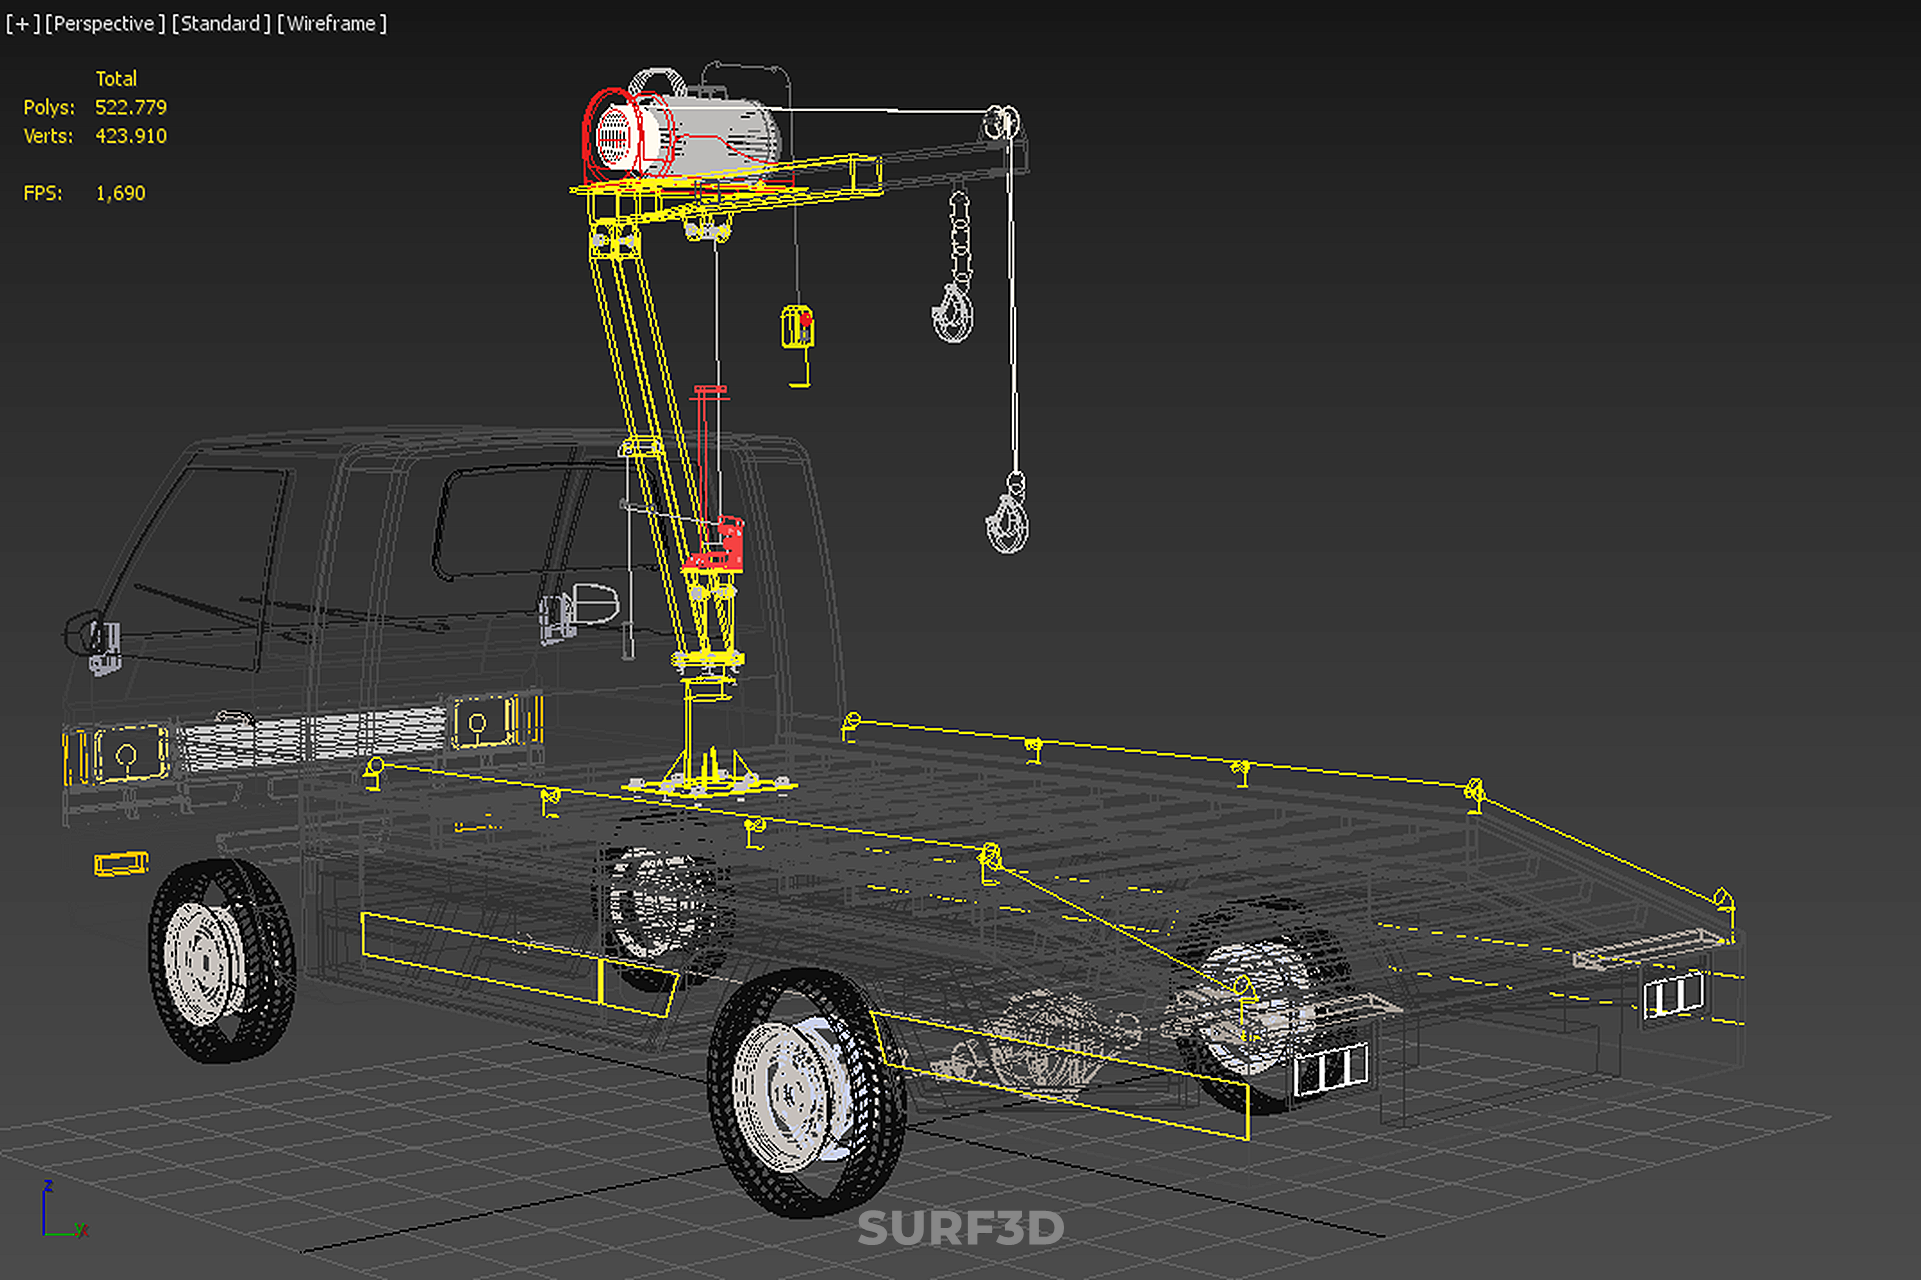This screenshot has height=1280, width=1921.
Task: Select the yellow pendant remote controller
Action: pos(797,328)
